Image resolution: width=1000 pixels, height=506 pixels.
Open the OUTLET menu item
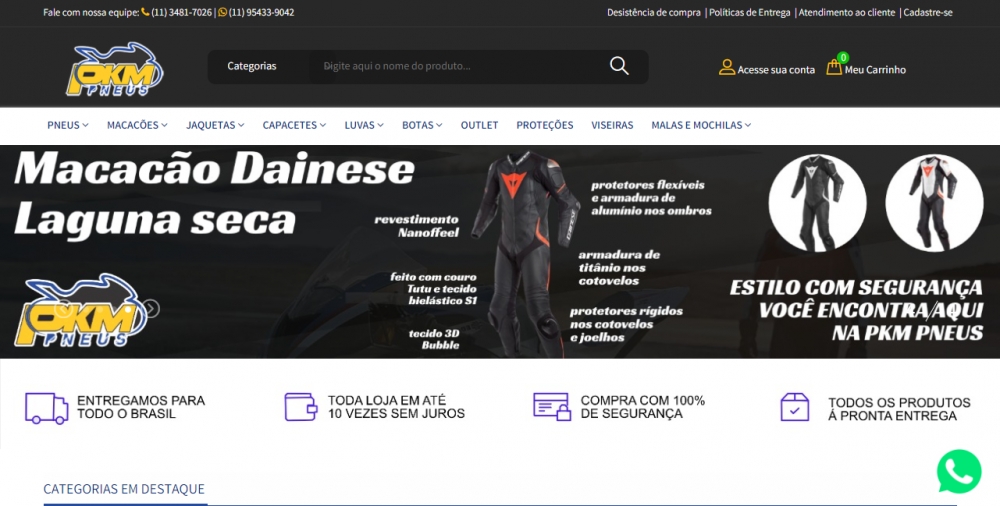480,125
